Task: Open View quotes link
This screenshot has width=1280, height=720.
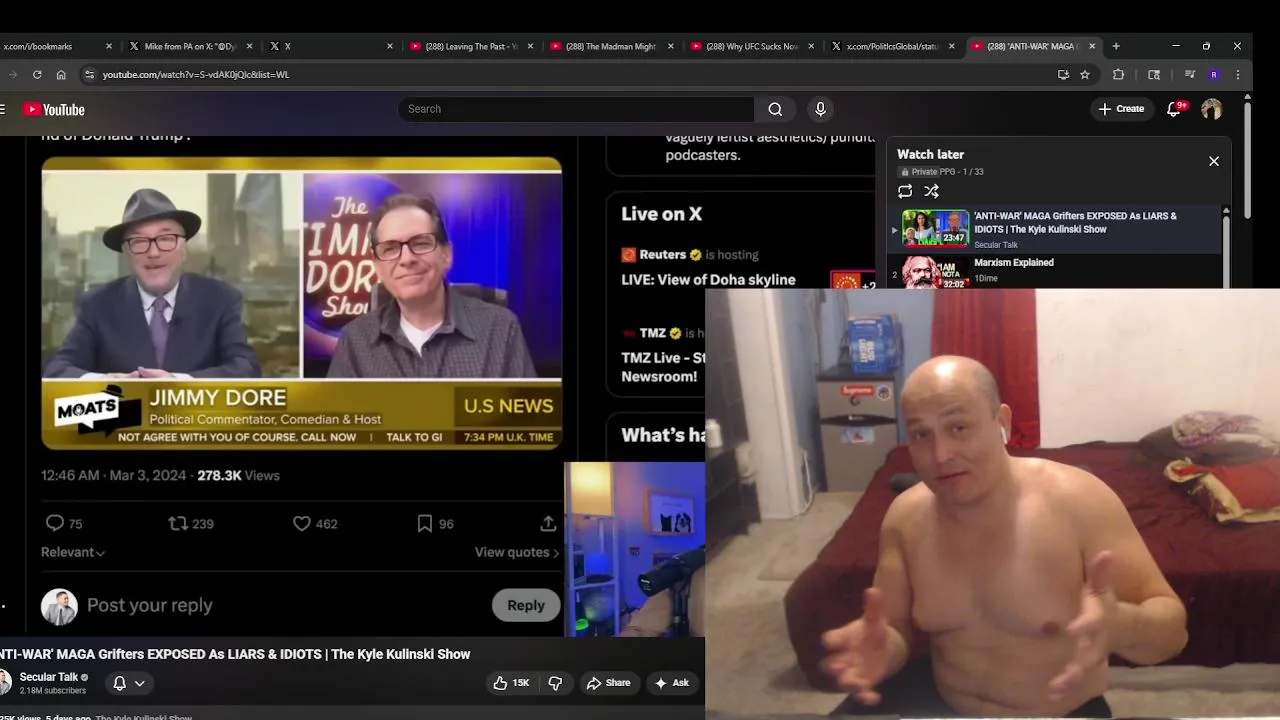Action: coord(517,552)
